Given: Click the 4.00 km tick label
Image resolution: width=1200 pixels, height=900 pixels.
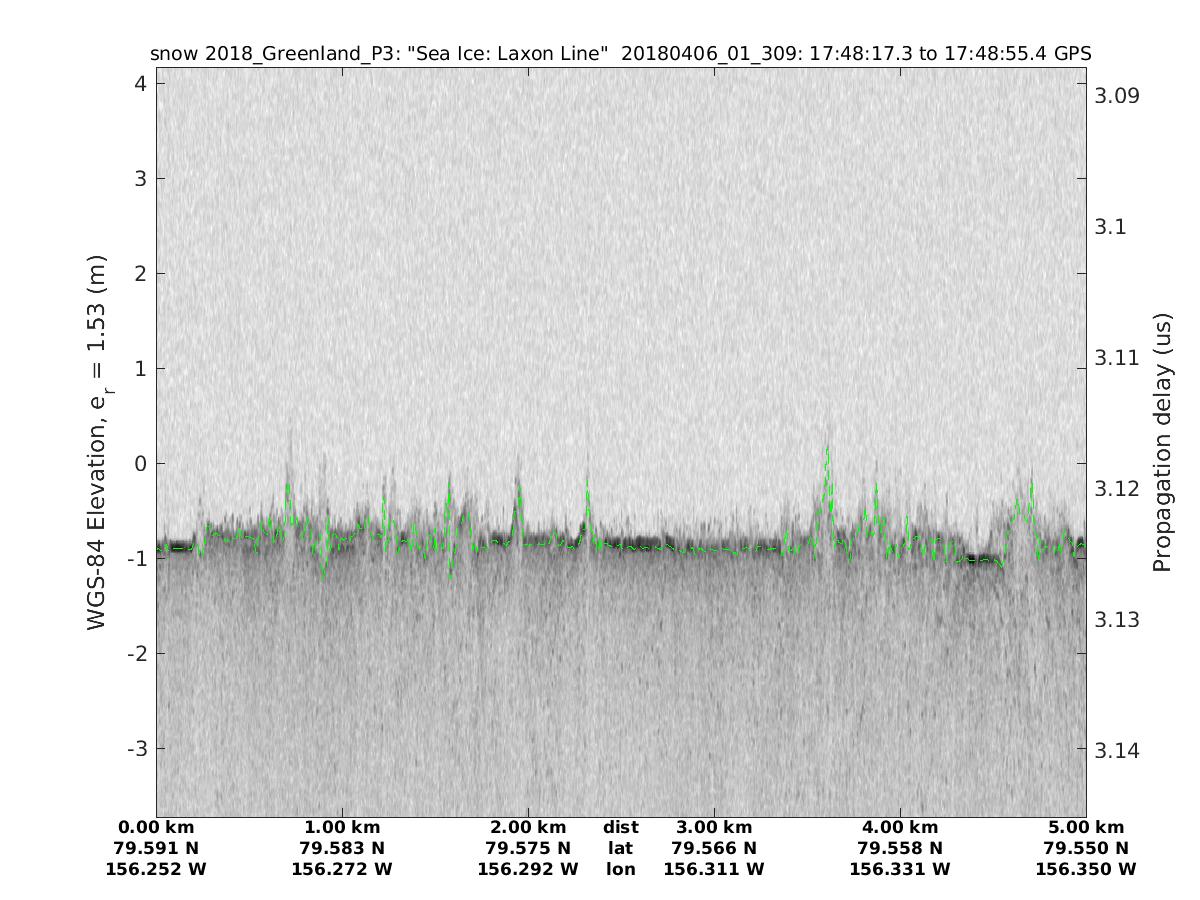Looking at the screenshot, I should point(900,828).
